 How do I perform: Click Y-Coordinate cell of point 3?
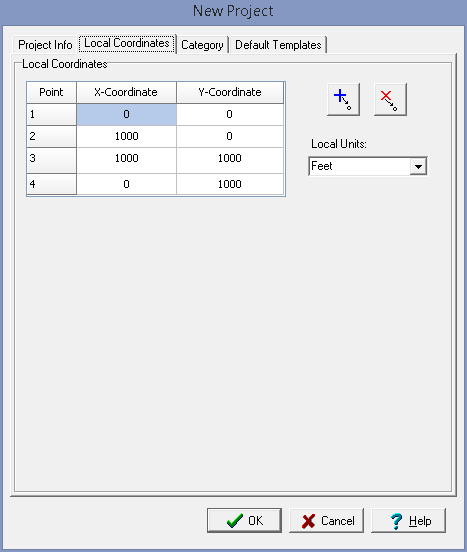point(229,161)
